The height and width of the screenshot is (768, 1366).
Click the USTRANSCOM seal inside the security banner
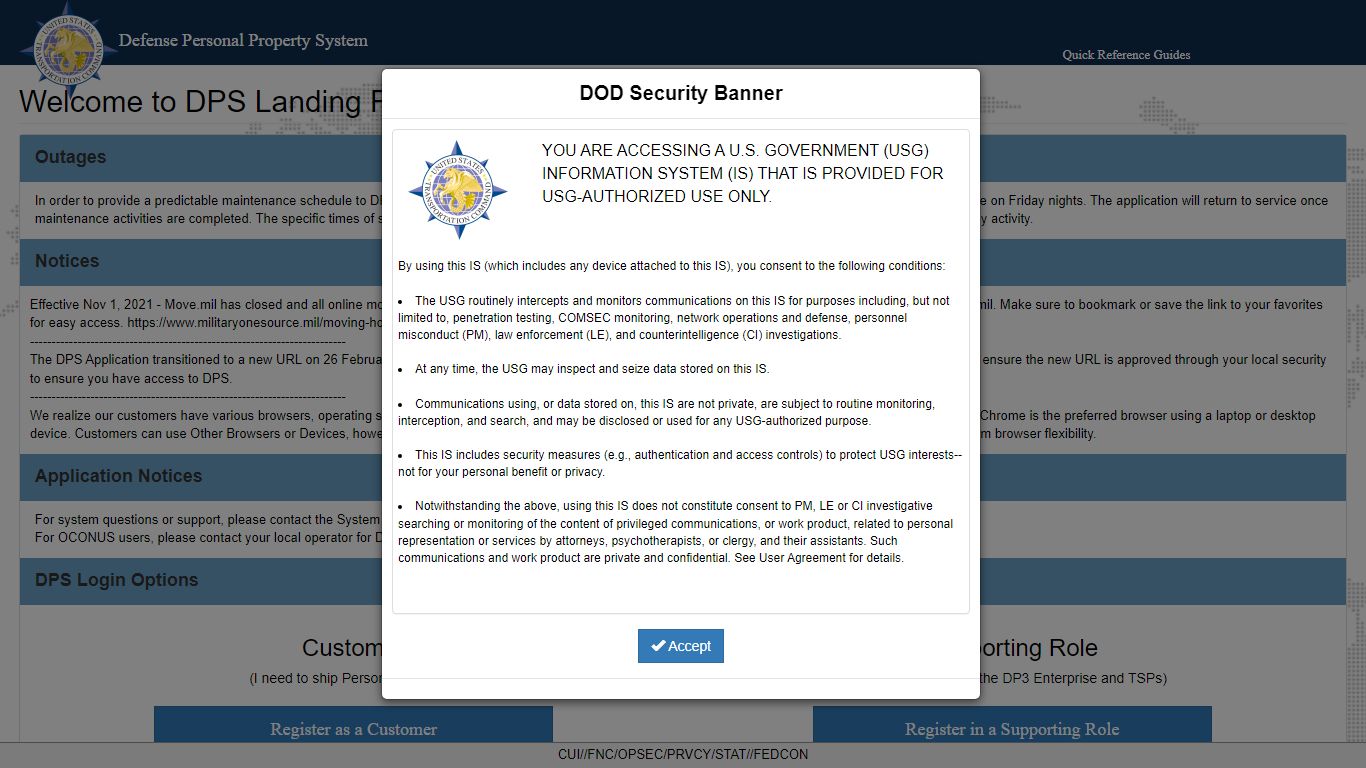(x=458, y=190)
